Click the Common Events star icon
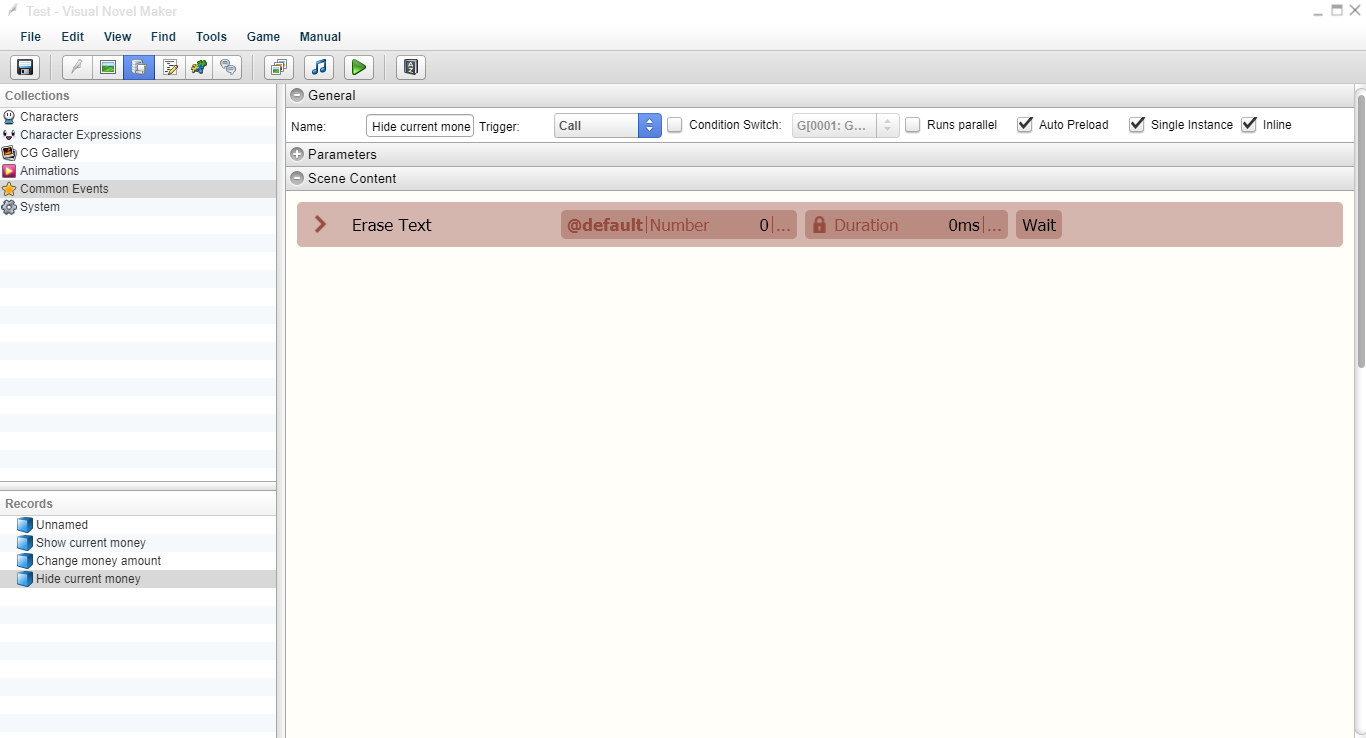 pyautogui.click(x=9, y=189)
